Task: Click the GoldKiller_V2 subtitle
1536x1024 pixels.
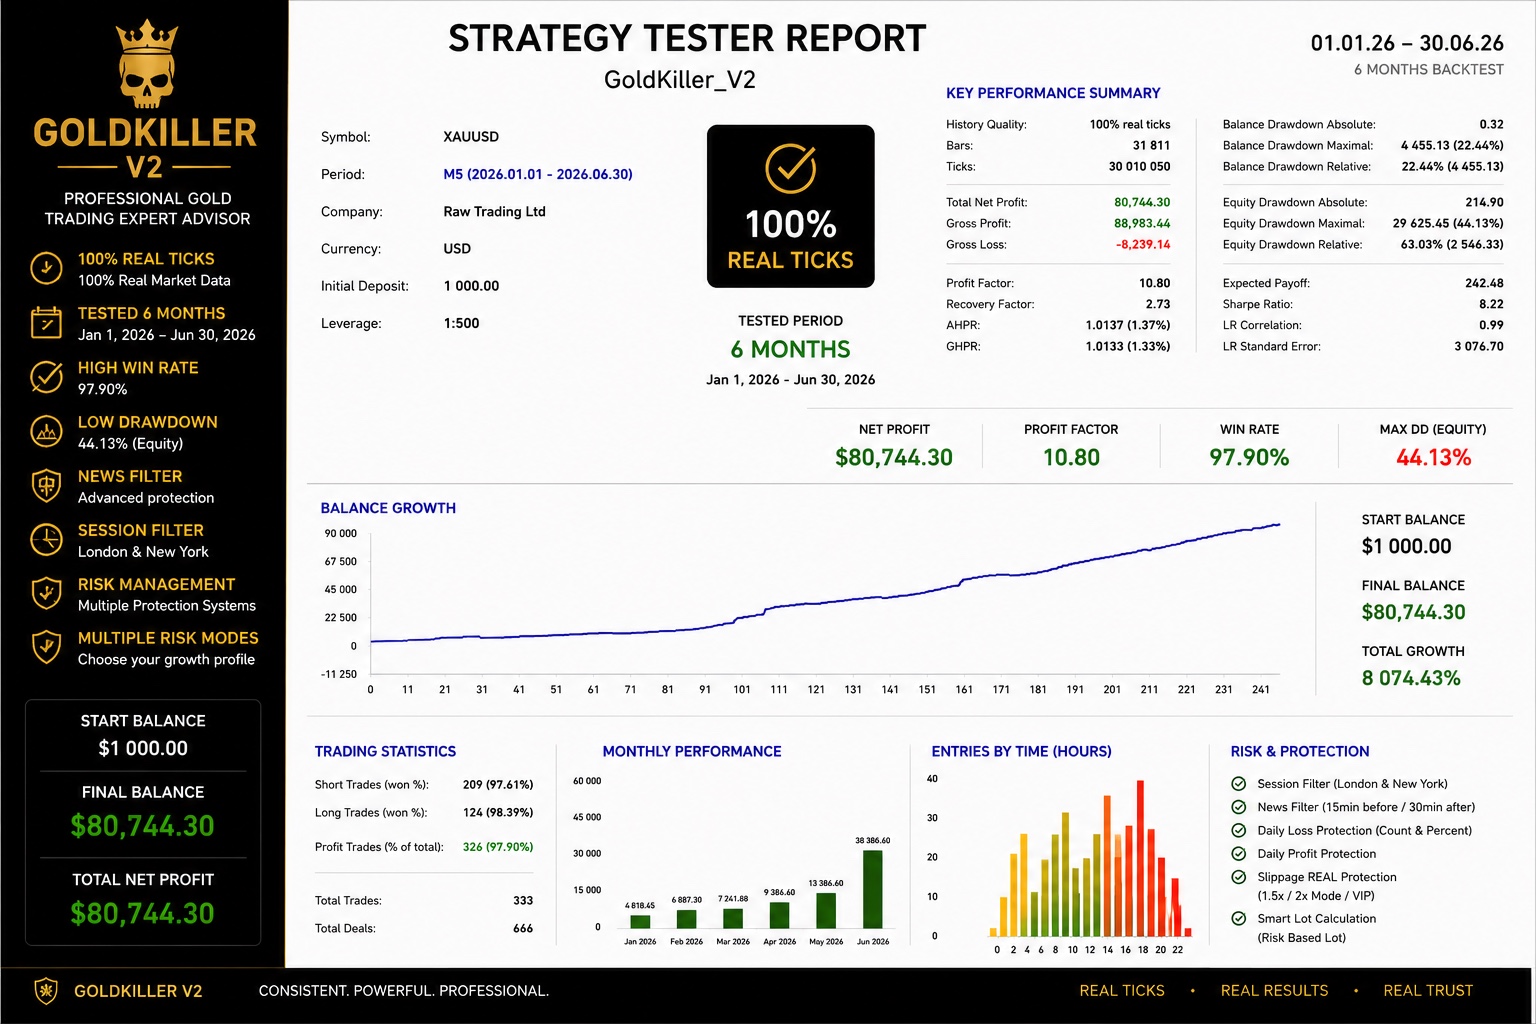Action: pyautogui.click(x=680, y=80)
